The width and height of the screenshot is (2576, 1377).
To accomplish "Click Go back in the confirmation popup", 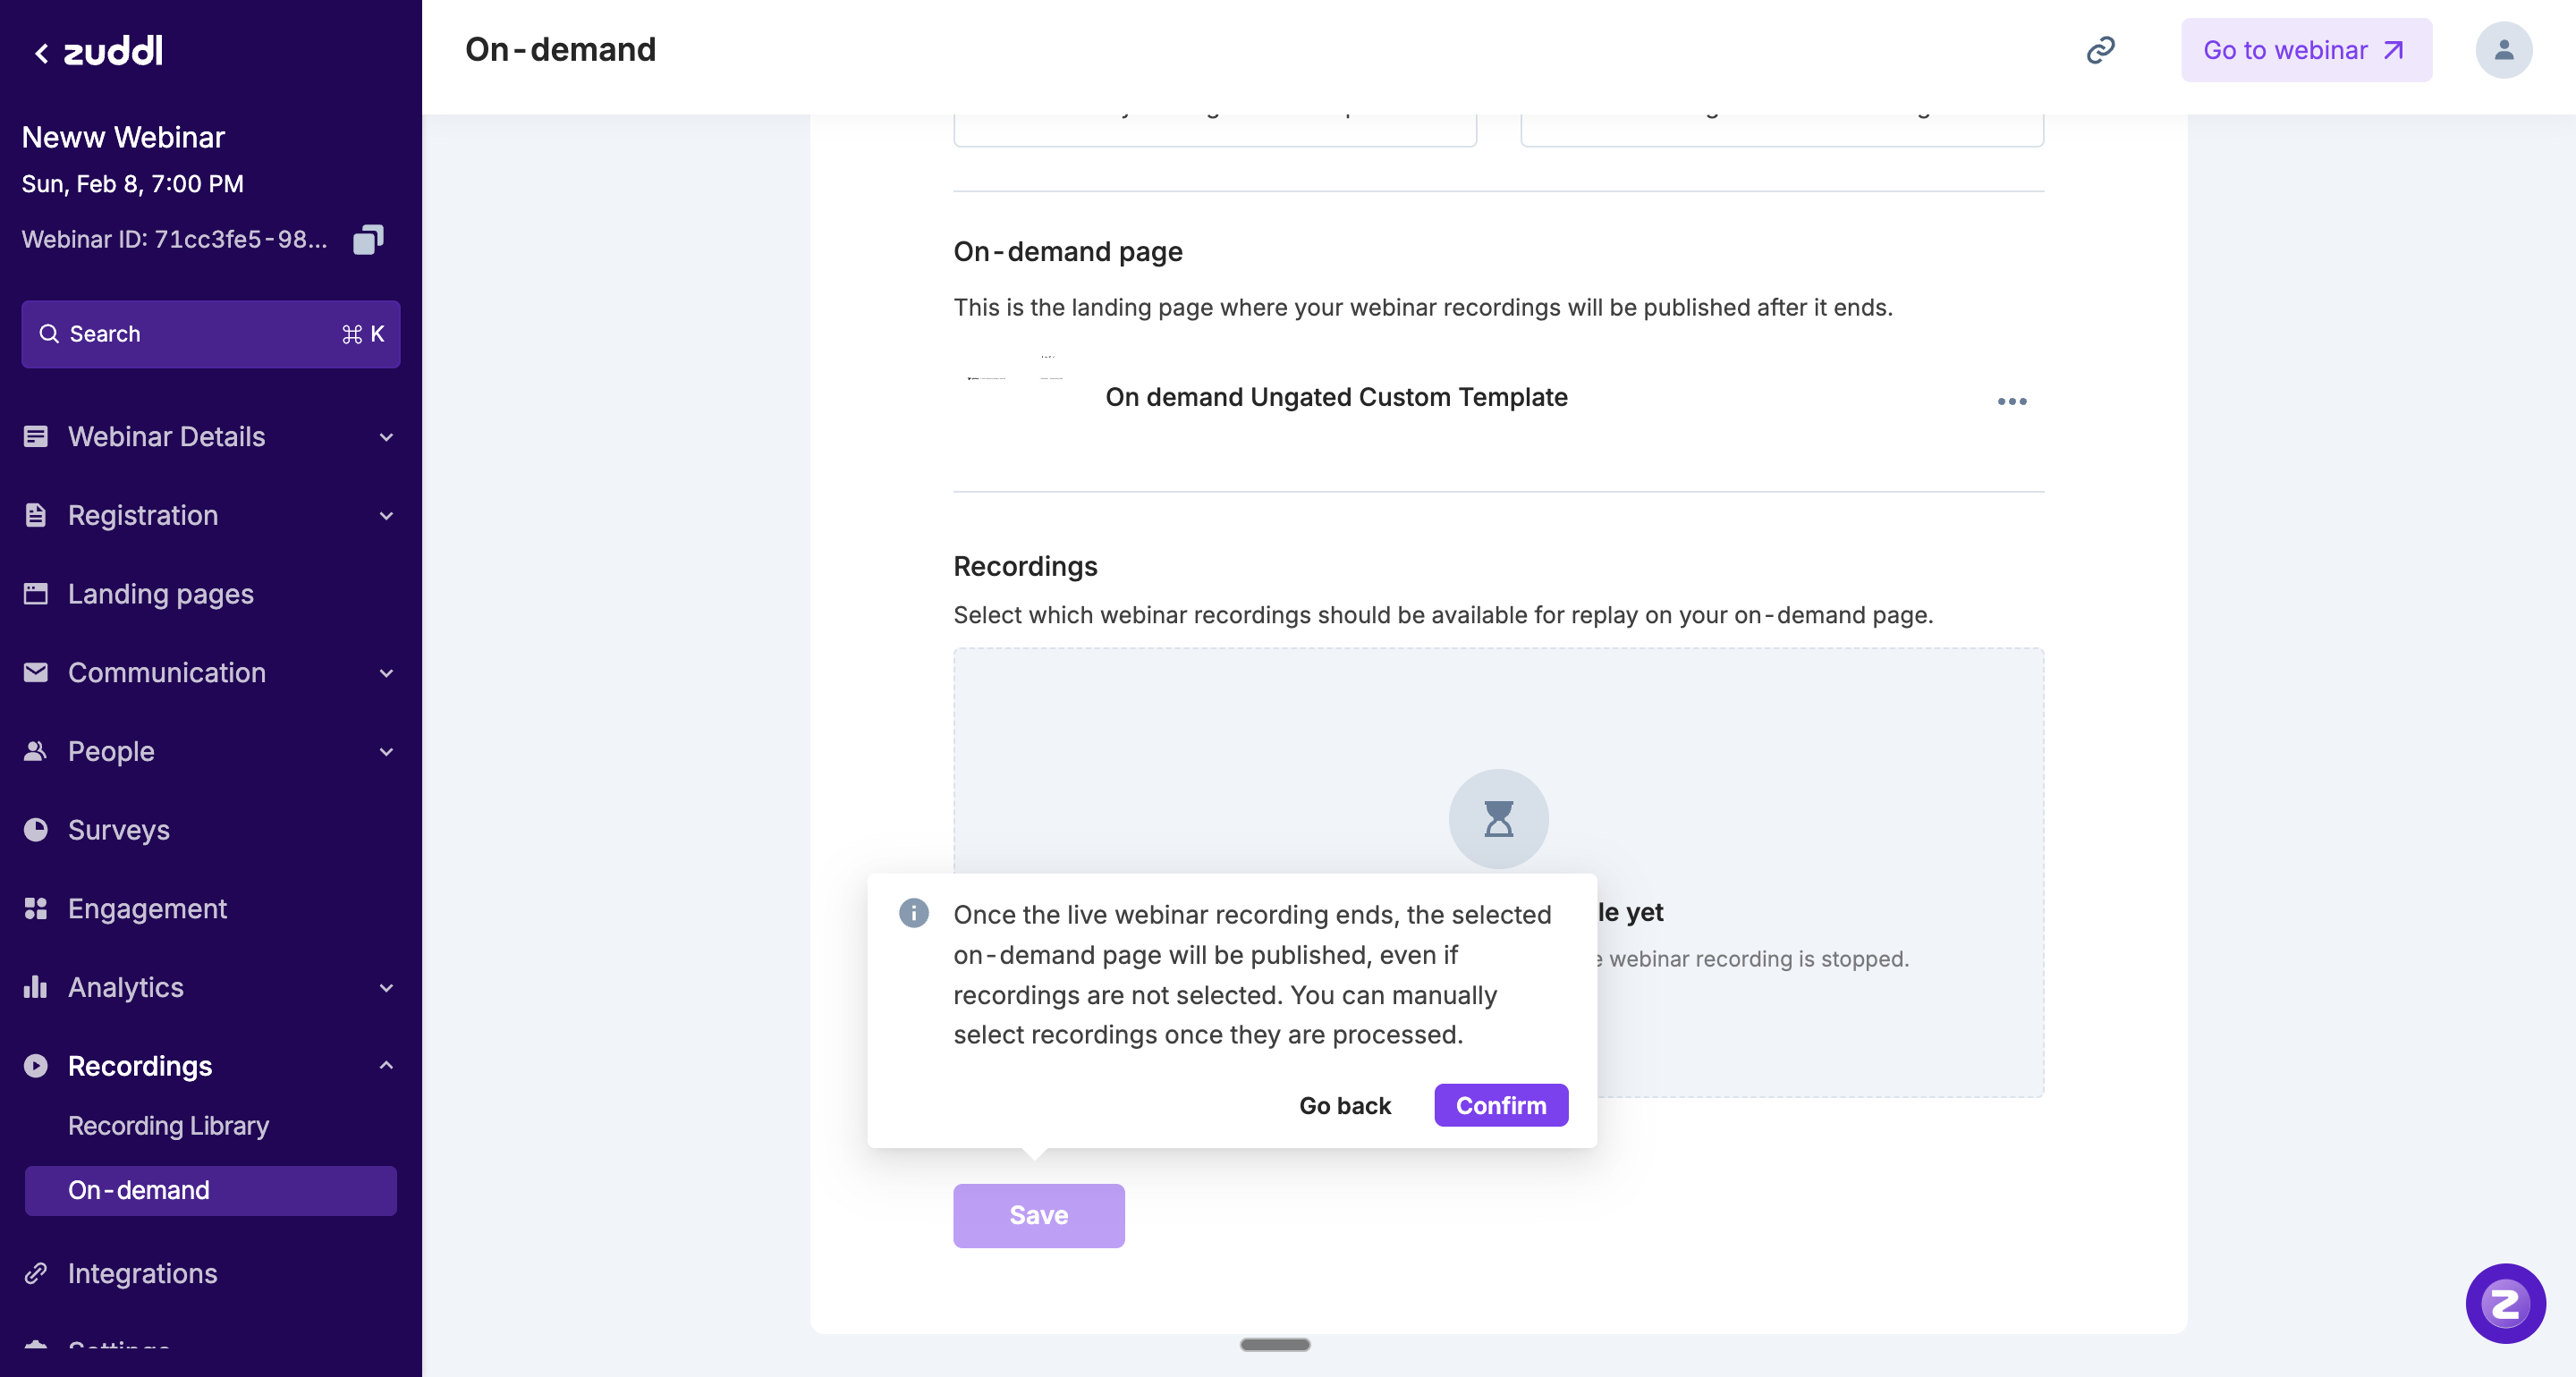I will point(1344,1105).
